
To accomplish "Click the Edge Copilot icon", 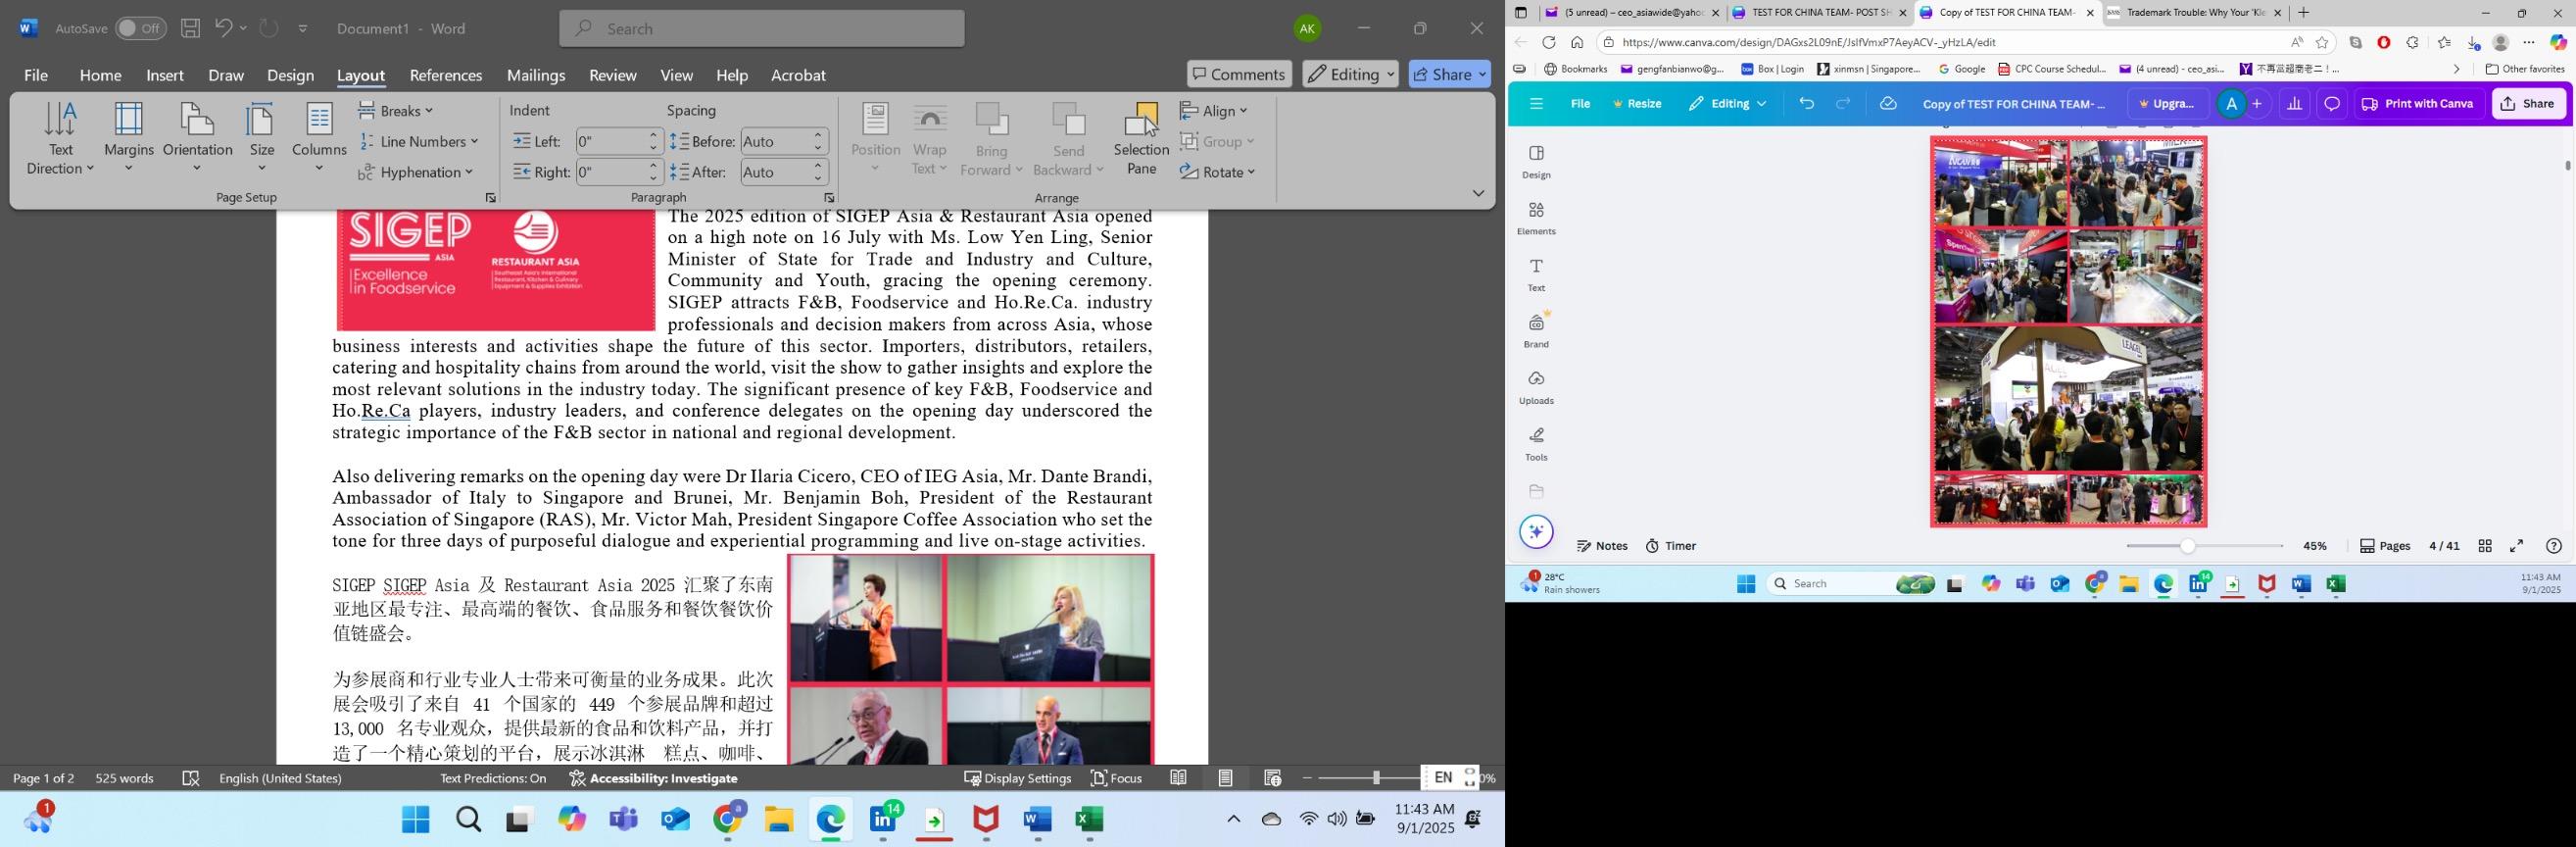I will click(2558, 42).
